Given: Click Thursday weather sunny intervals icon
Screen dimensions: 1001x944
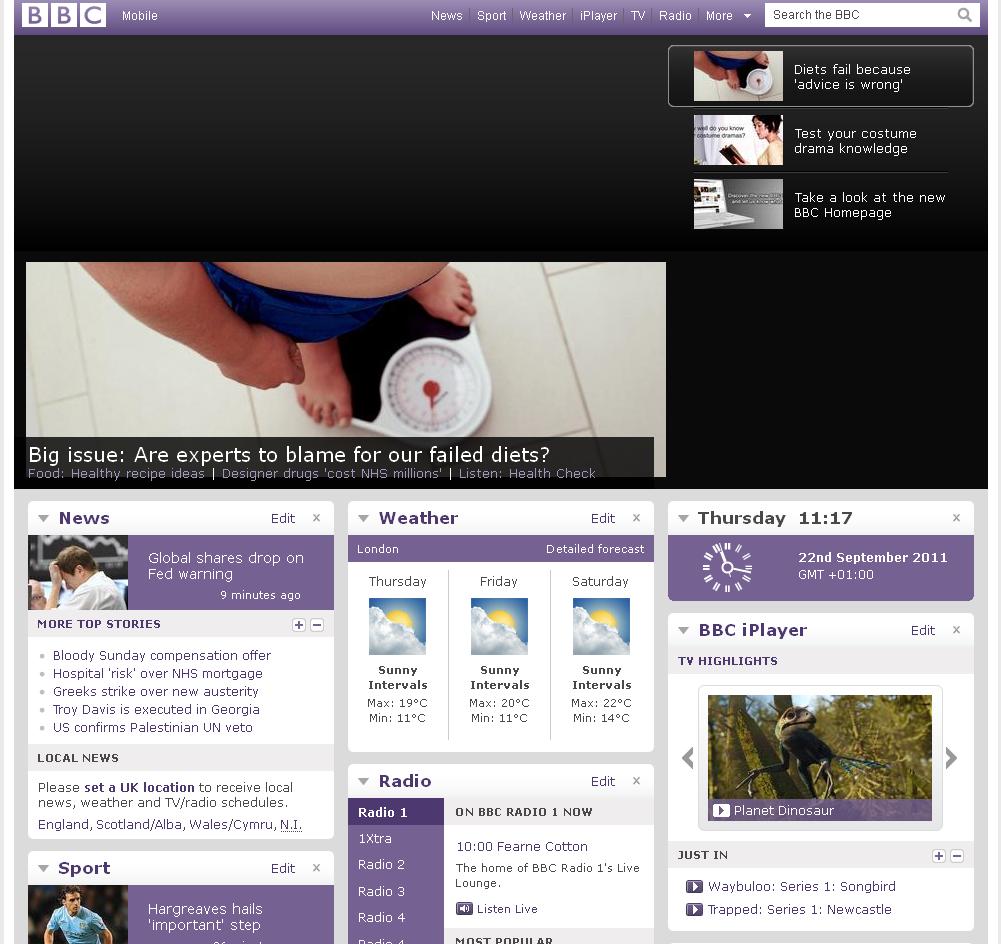Looking at the screenshot, I should click(x=397, y=626).
